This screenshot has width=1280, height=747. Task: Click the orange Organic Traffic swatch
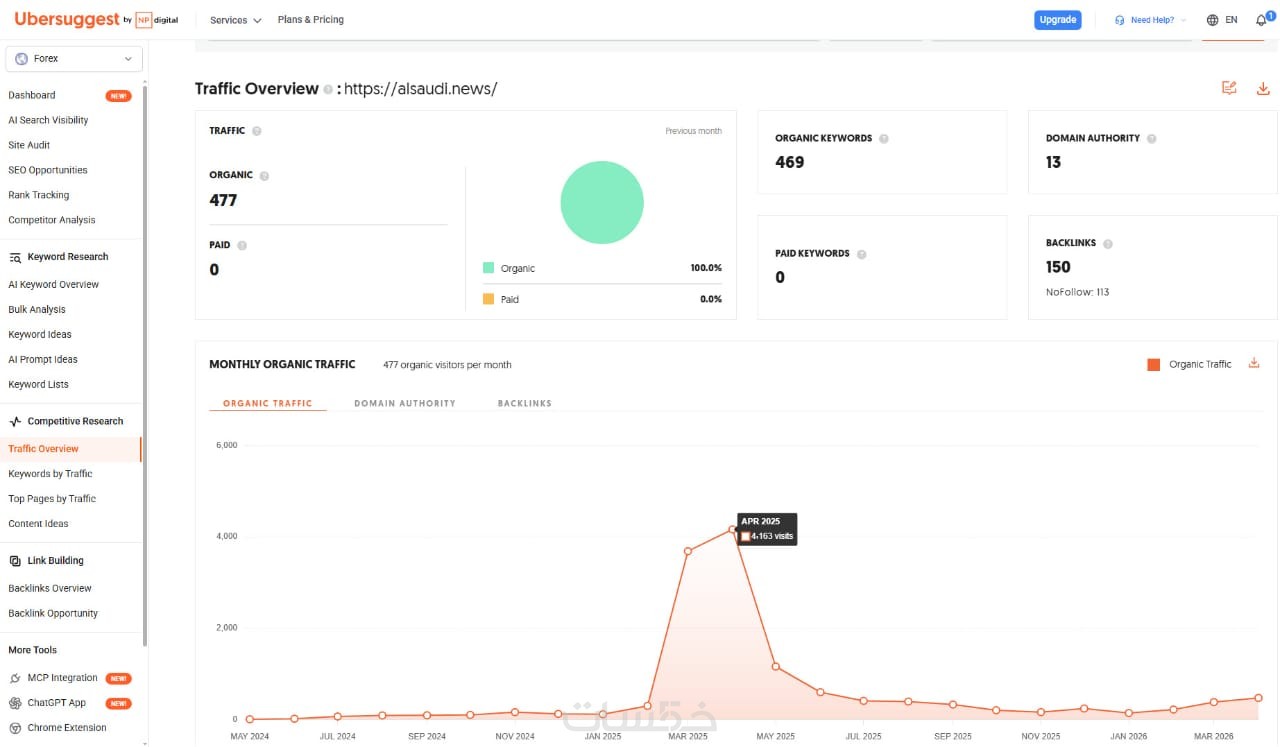point(1154,365)
